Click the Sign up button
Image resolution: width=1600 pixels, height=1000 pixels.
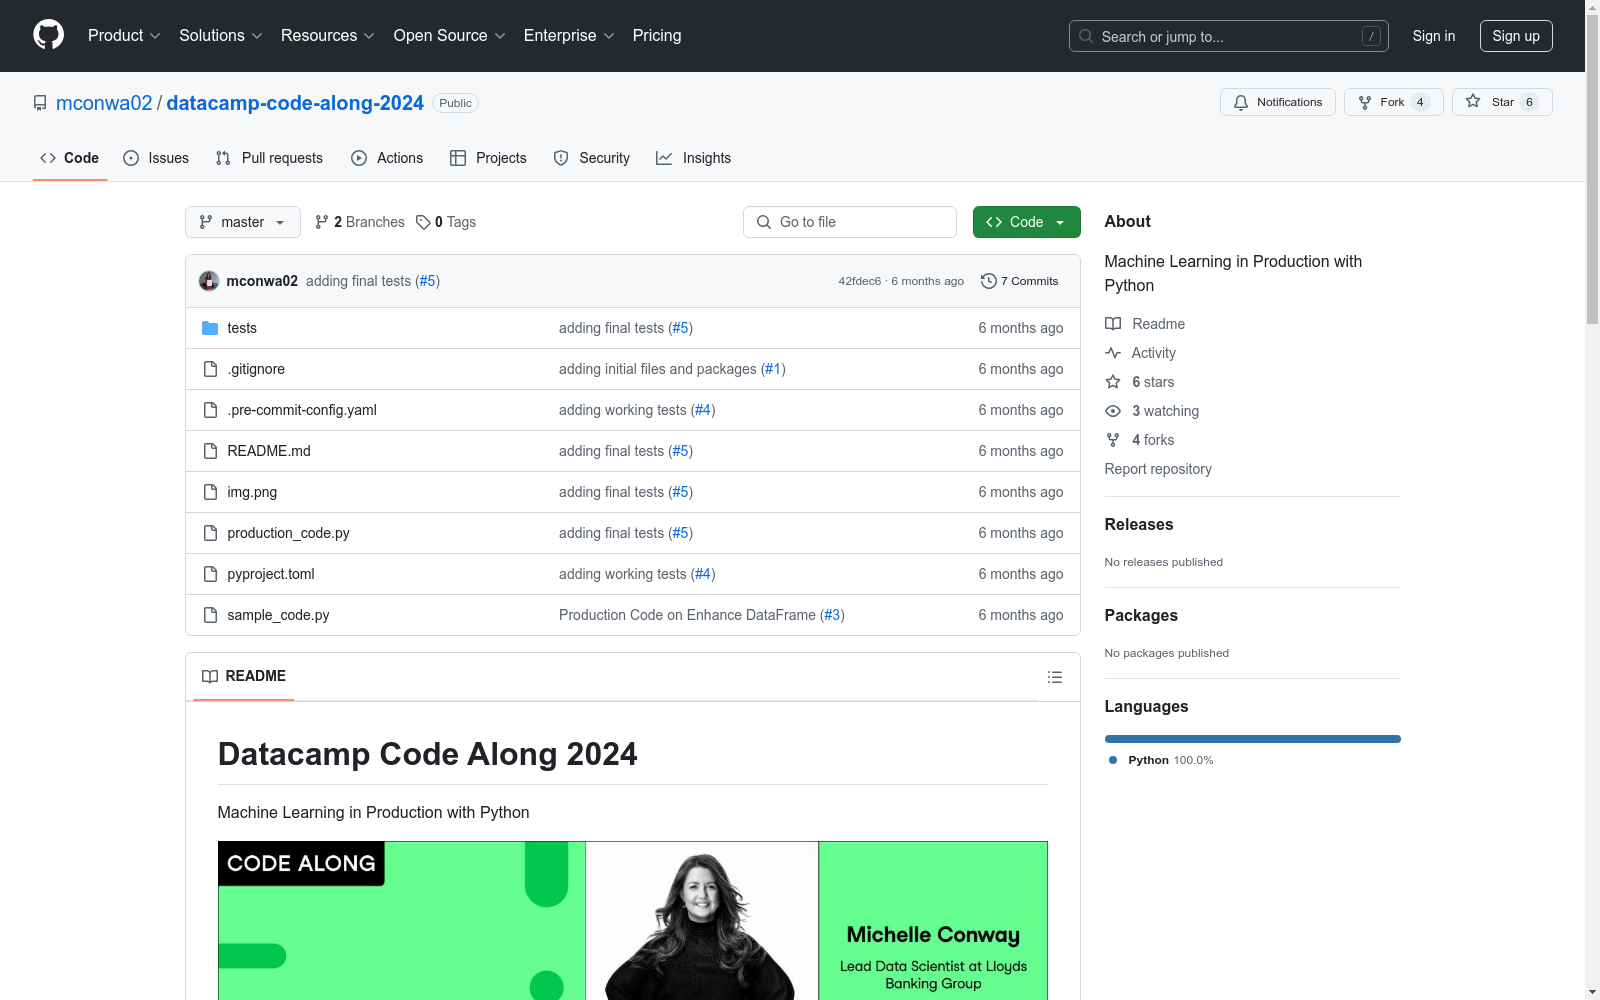(1516, 36)
